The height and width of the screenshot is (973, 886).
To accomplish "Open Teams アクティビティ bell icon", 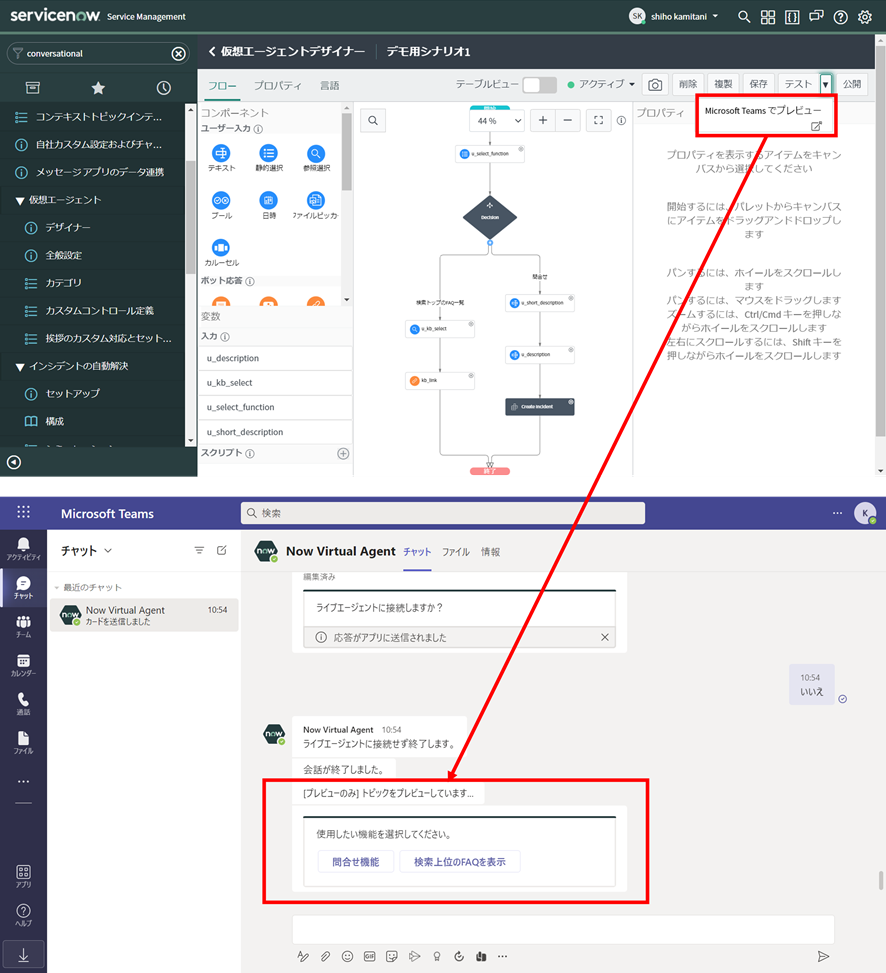I will point(23,549).
